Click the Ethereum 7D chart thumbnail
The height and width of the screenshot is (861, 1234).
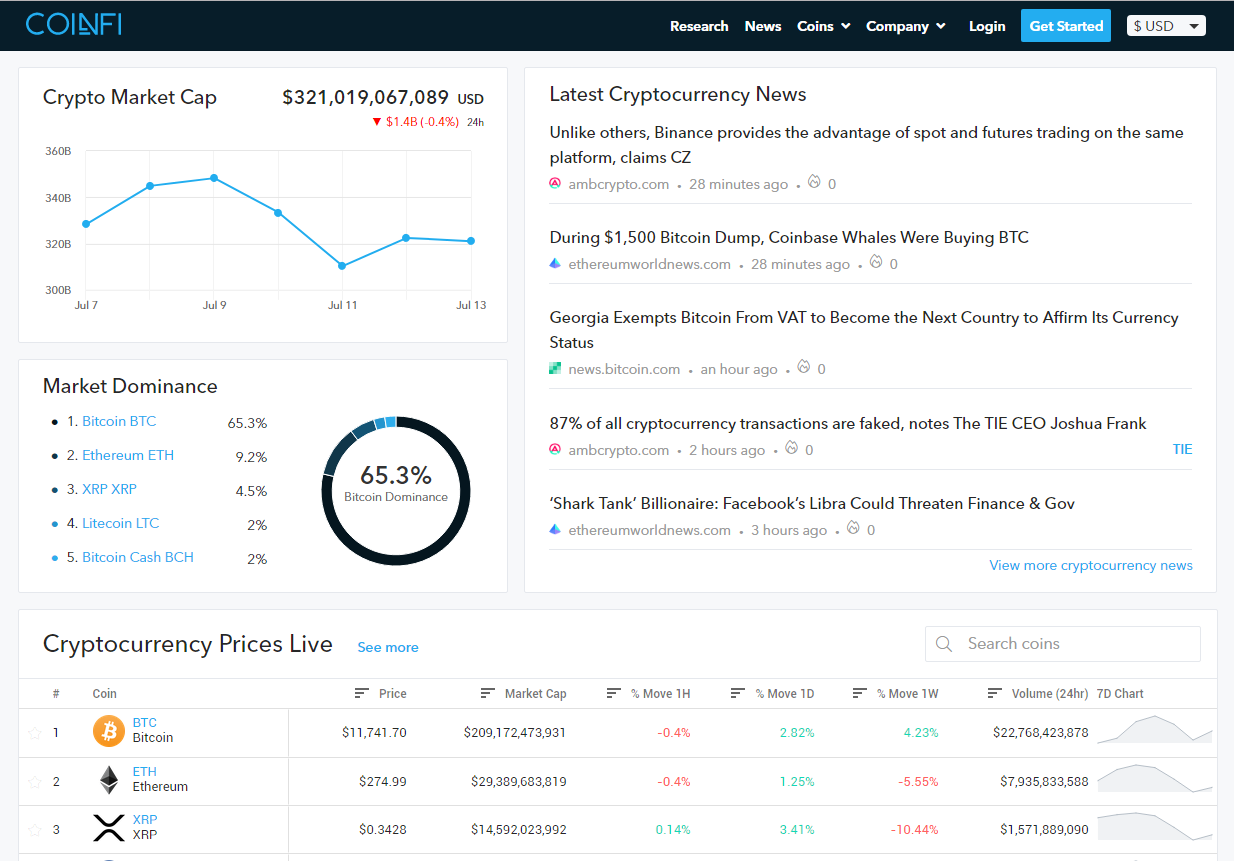(x=1154, y=779)
